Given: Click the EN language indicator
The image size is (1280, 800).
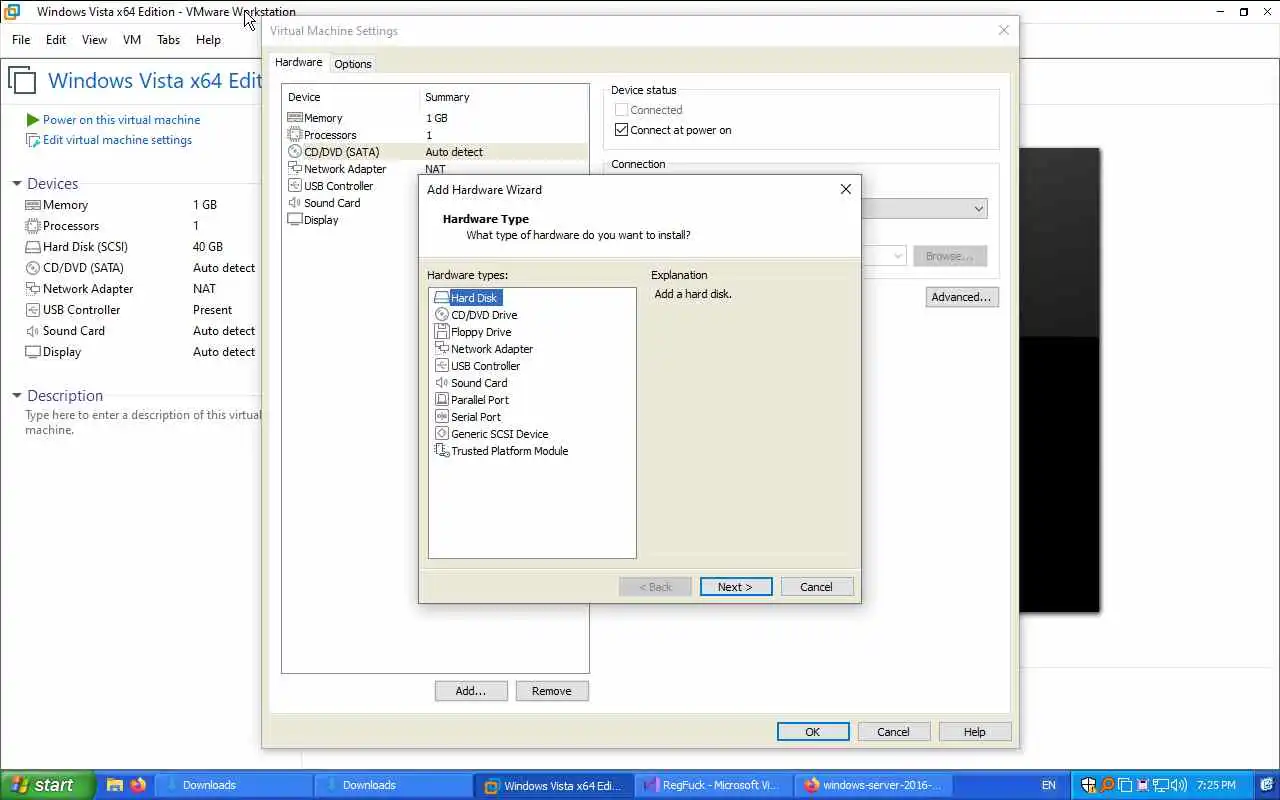Looking at the screenshot, I should (1048, 785).
